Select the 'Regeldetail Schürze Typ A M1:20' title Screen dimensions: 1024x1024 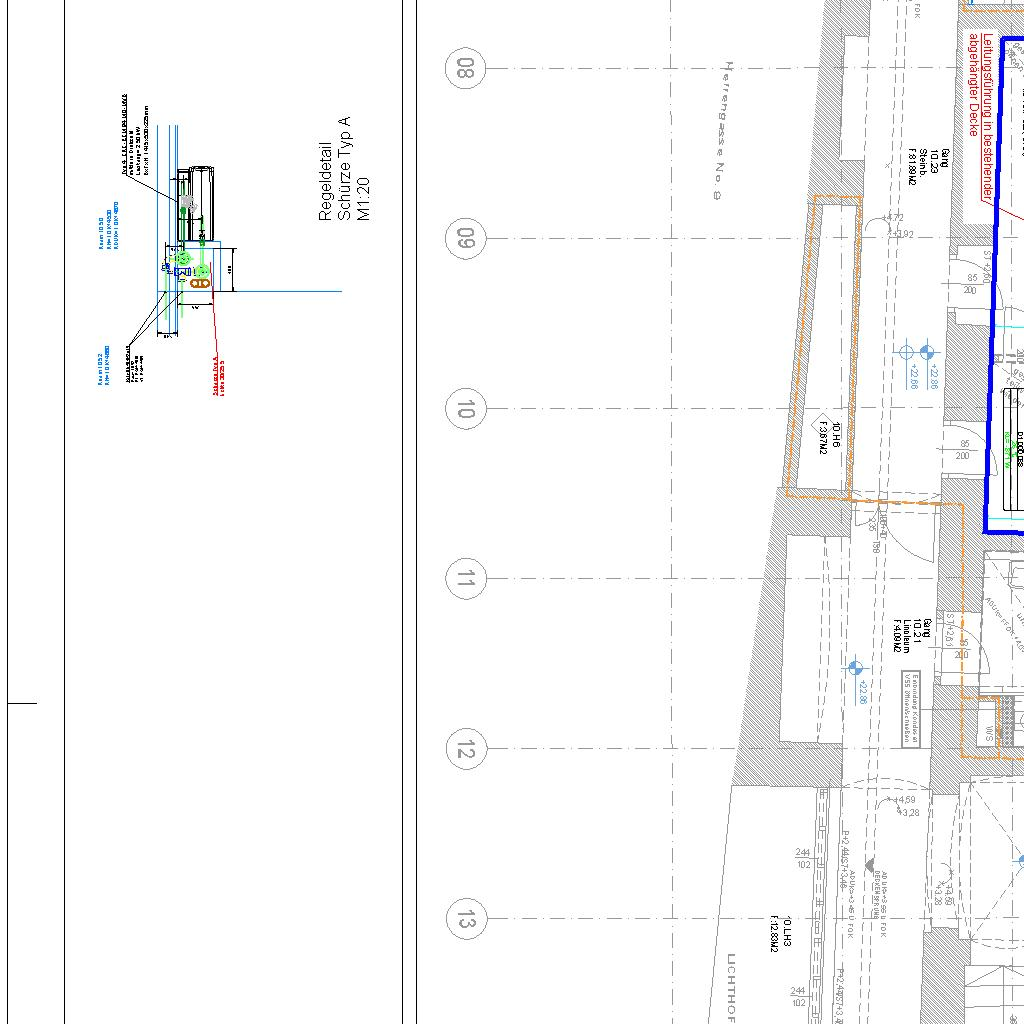click(x=344, y=169)
